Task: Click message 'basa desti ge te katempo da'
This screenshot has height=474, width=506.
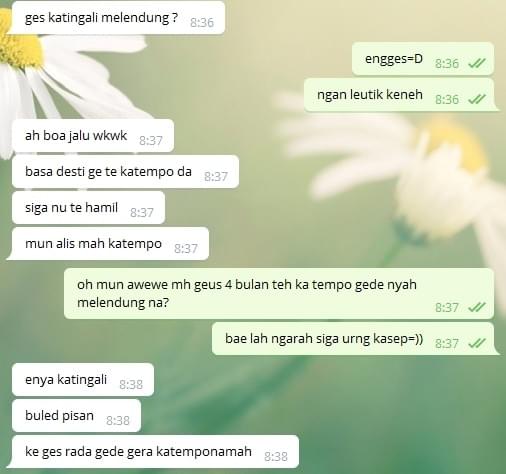Action: [125, 172]
